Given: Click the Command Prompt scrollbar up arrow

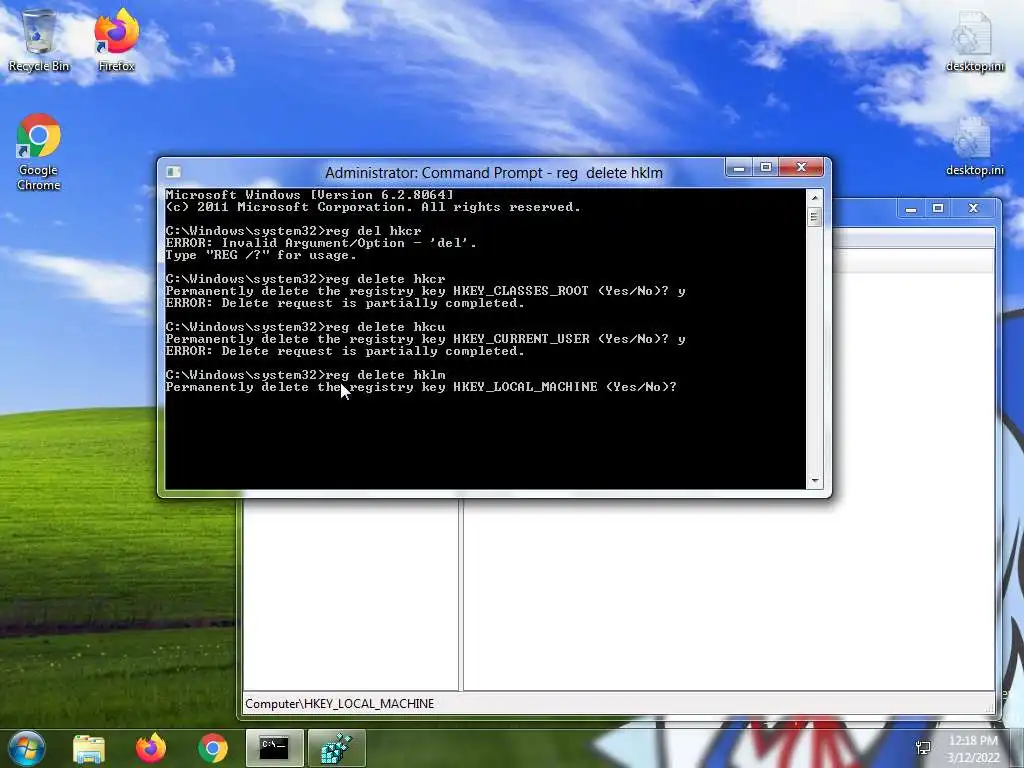Looking at the screenshot, I should pyautogui.click(x=814, y=197).
